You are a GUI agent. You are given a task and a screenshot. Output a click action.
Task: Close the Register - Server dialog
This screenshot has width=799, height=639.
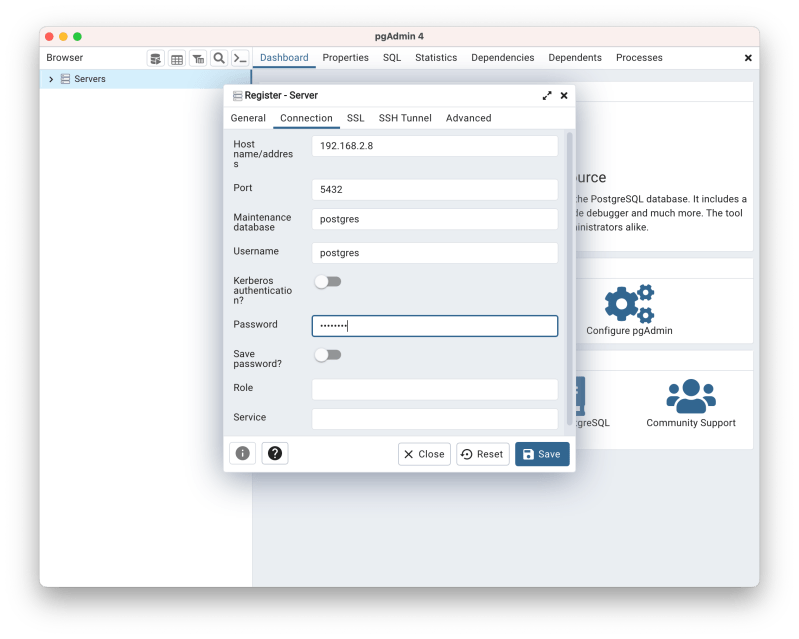click(x=564, y=96)
